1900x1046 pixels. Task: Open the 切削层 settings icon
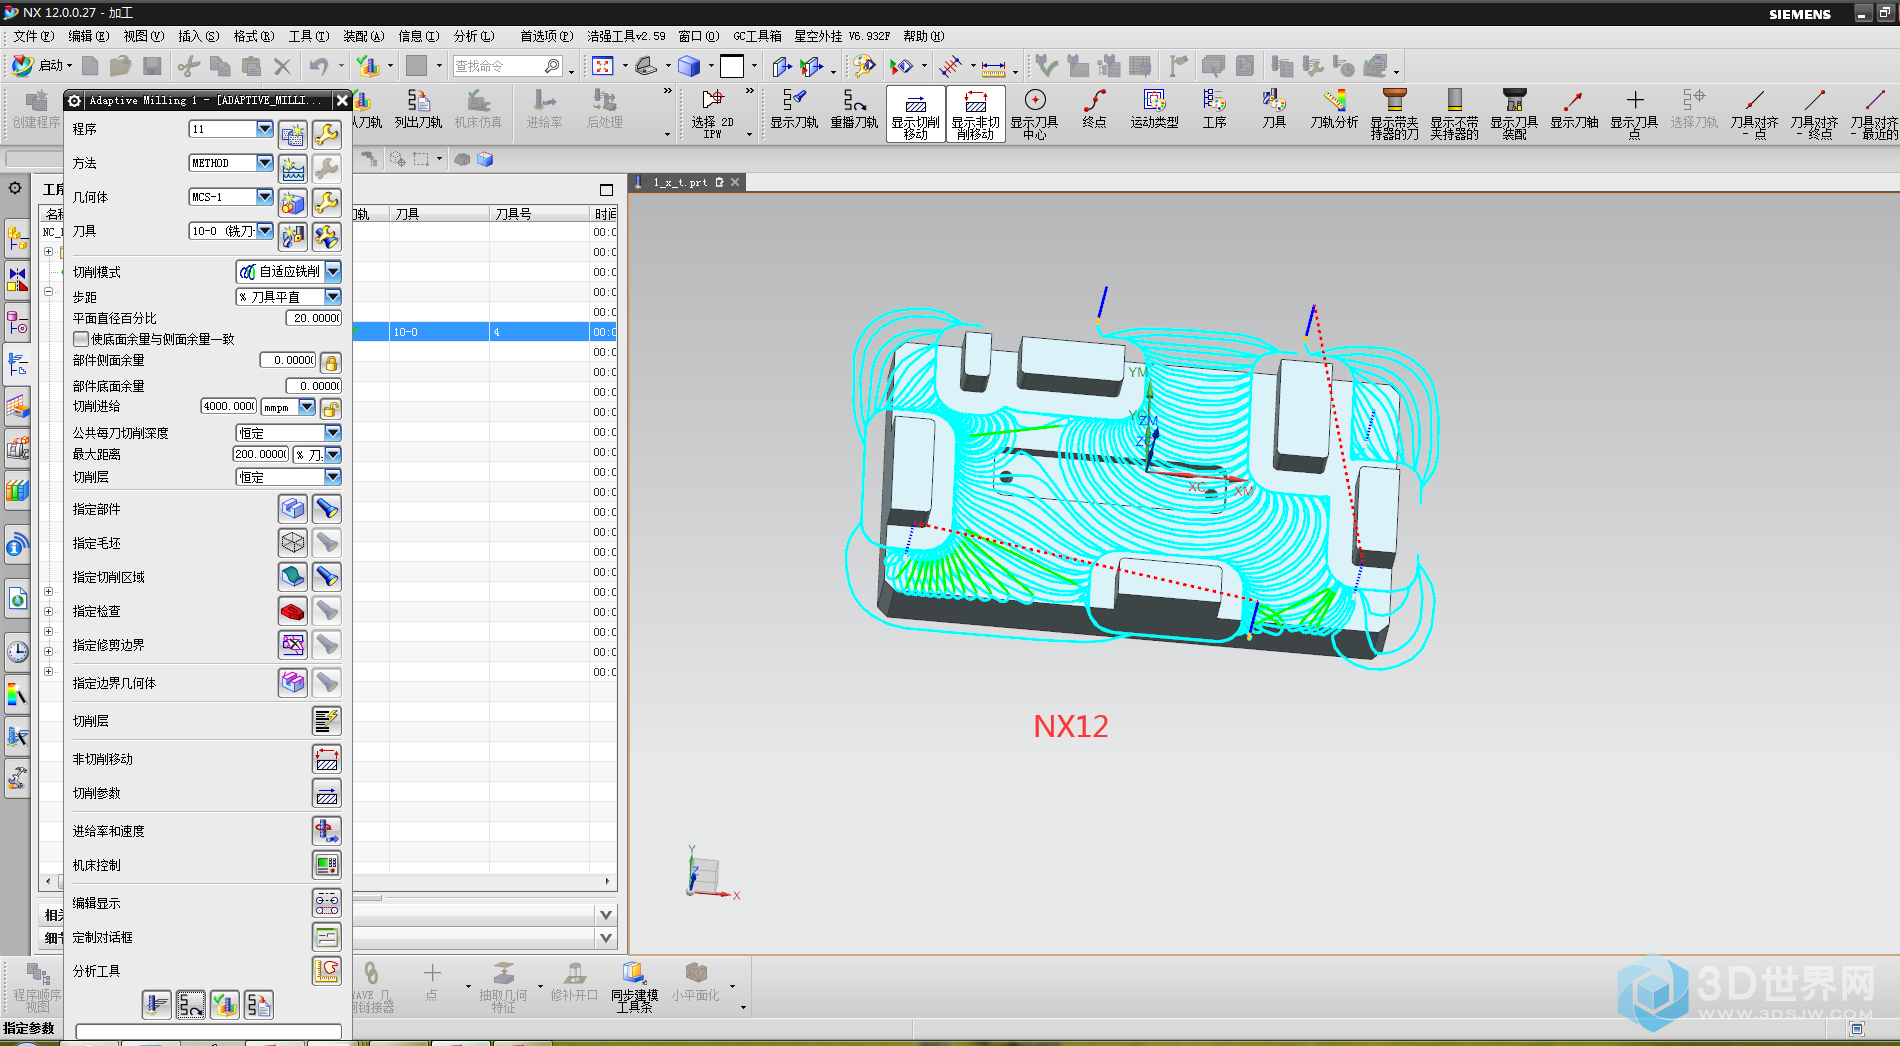326,721
